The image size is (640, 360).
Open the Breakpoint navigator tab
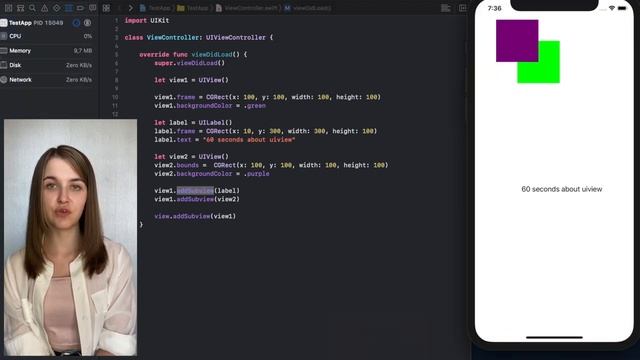point(80,8)
